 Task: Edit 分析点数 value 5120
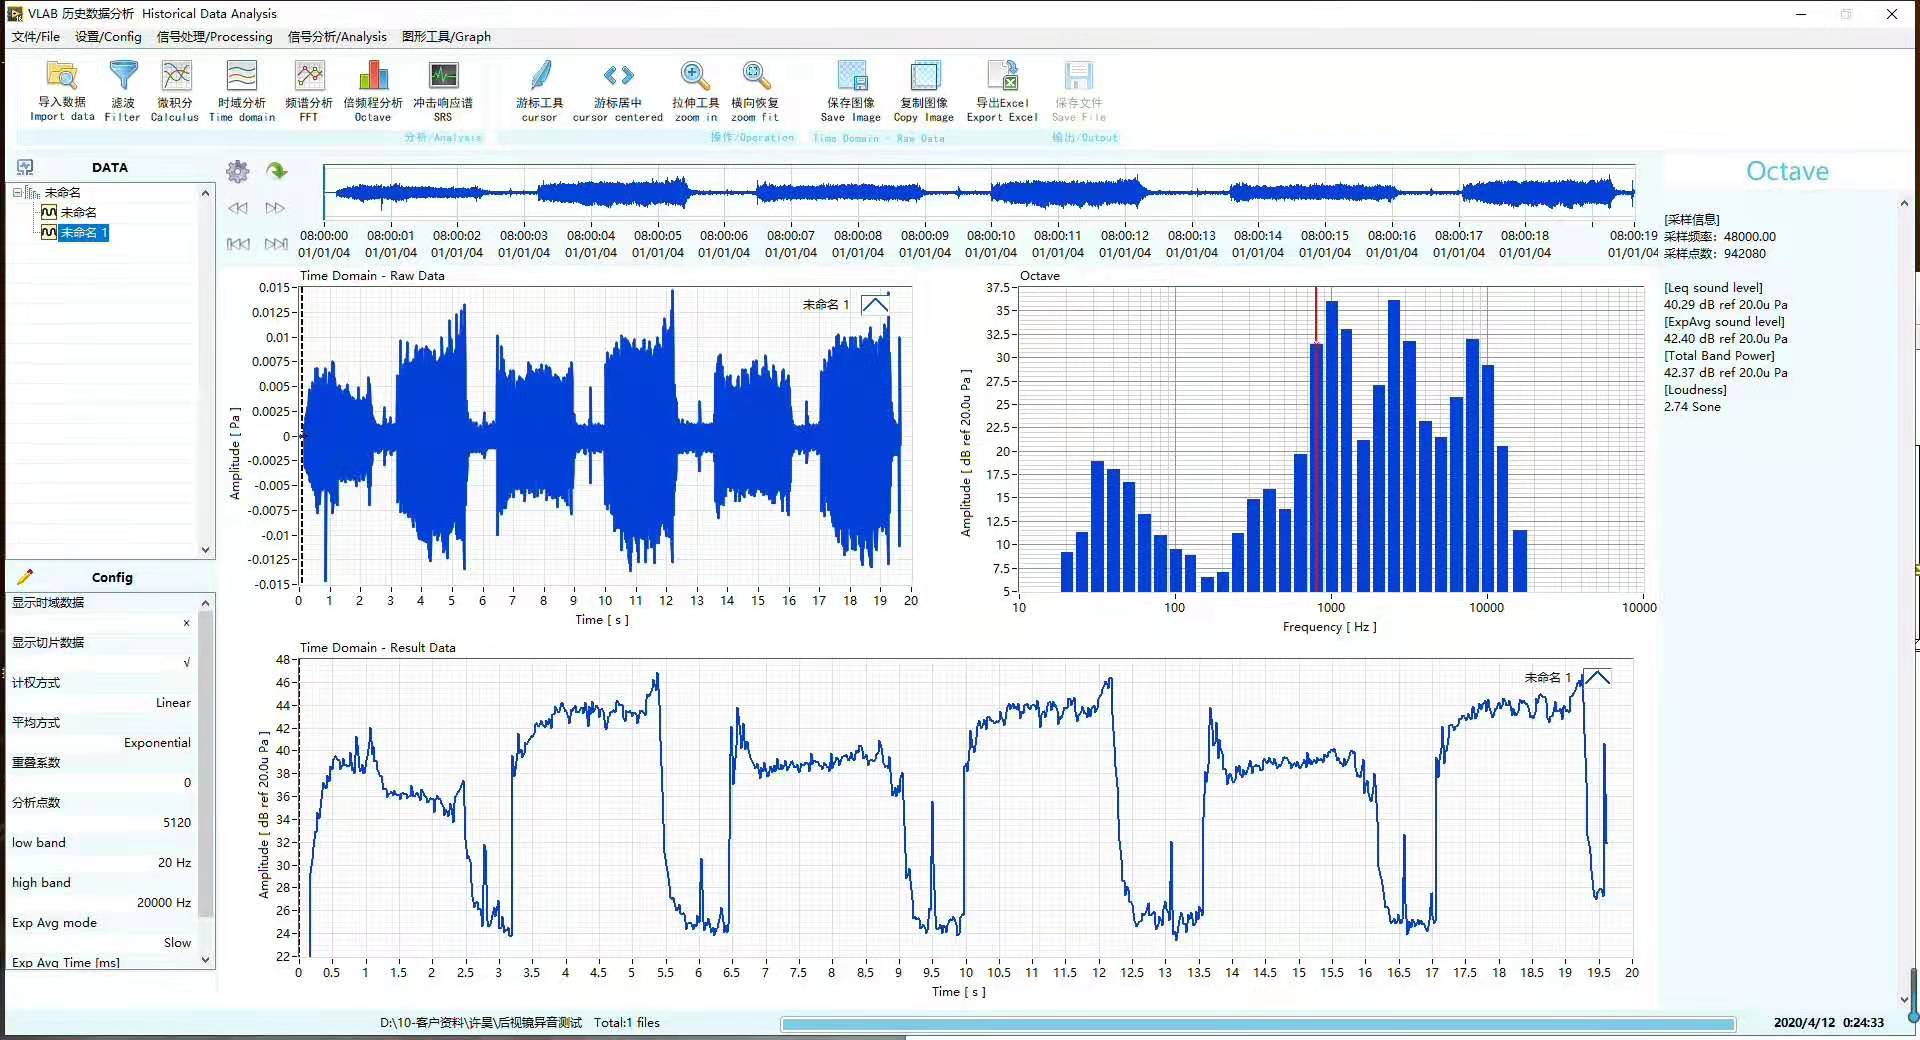[177, 823]
